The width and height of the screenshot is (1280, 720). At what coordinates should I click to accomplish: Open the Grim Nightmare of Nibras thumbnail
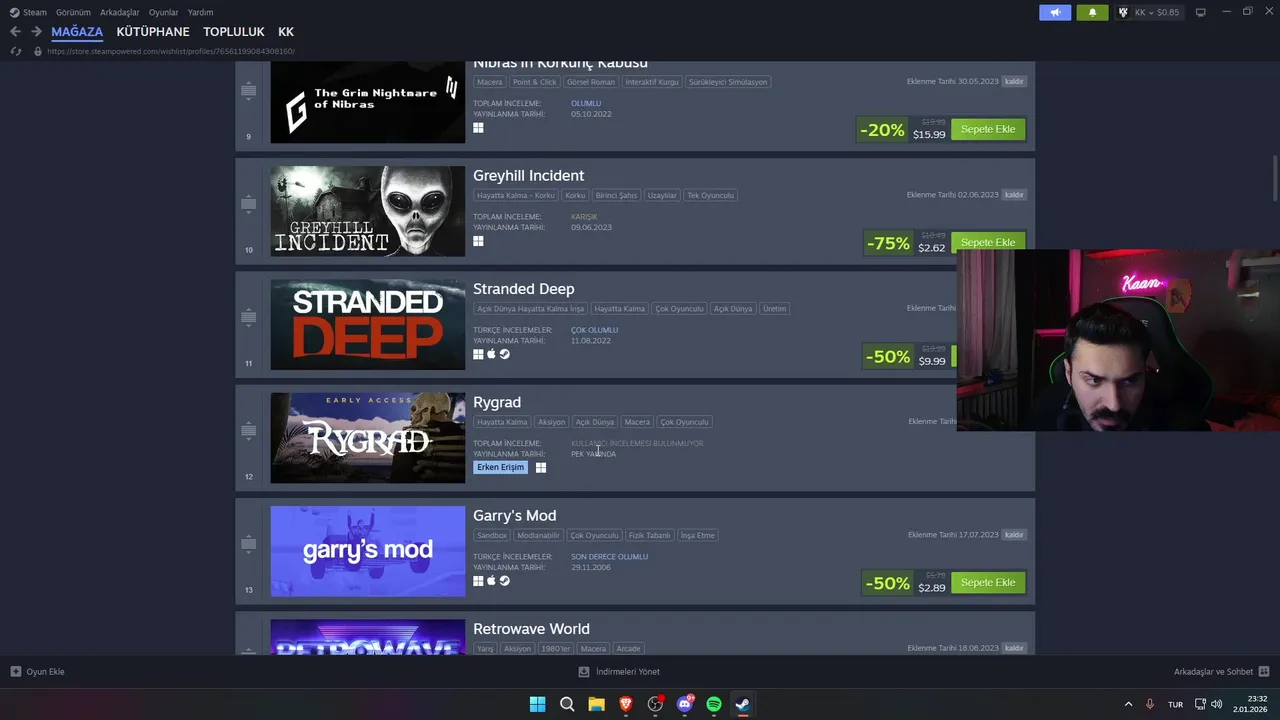368,103
